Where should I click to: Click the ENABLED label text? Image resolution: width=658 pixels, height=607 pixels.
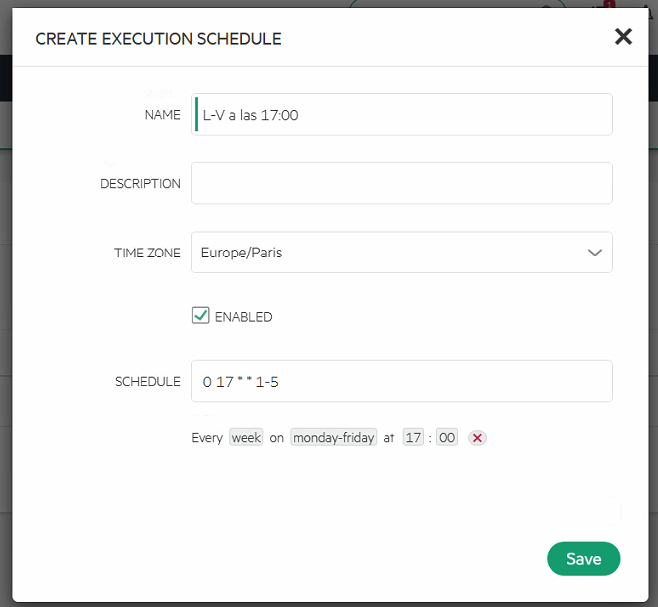(243, 317)
